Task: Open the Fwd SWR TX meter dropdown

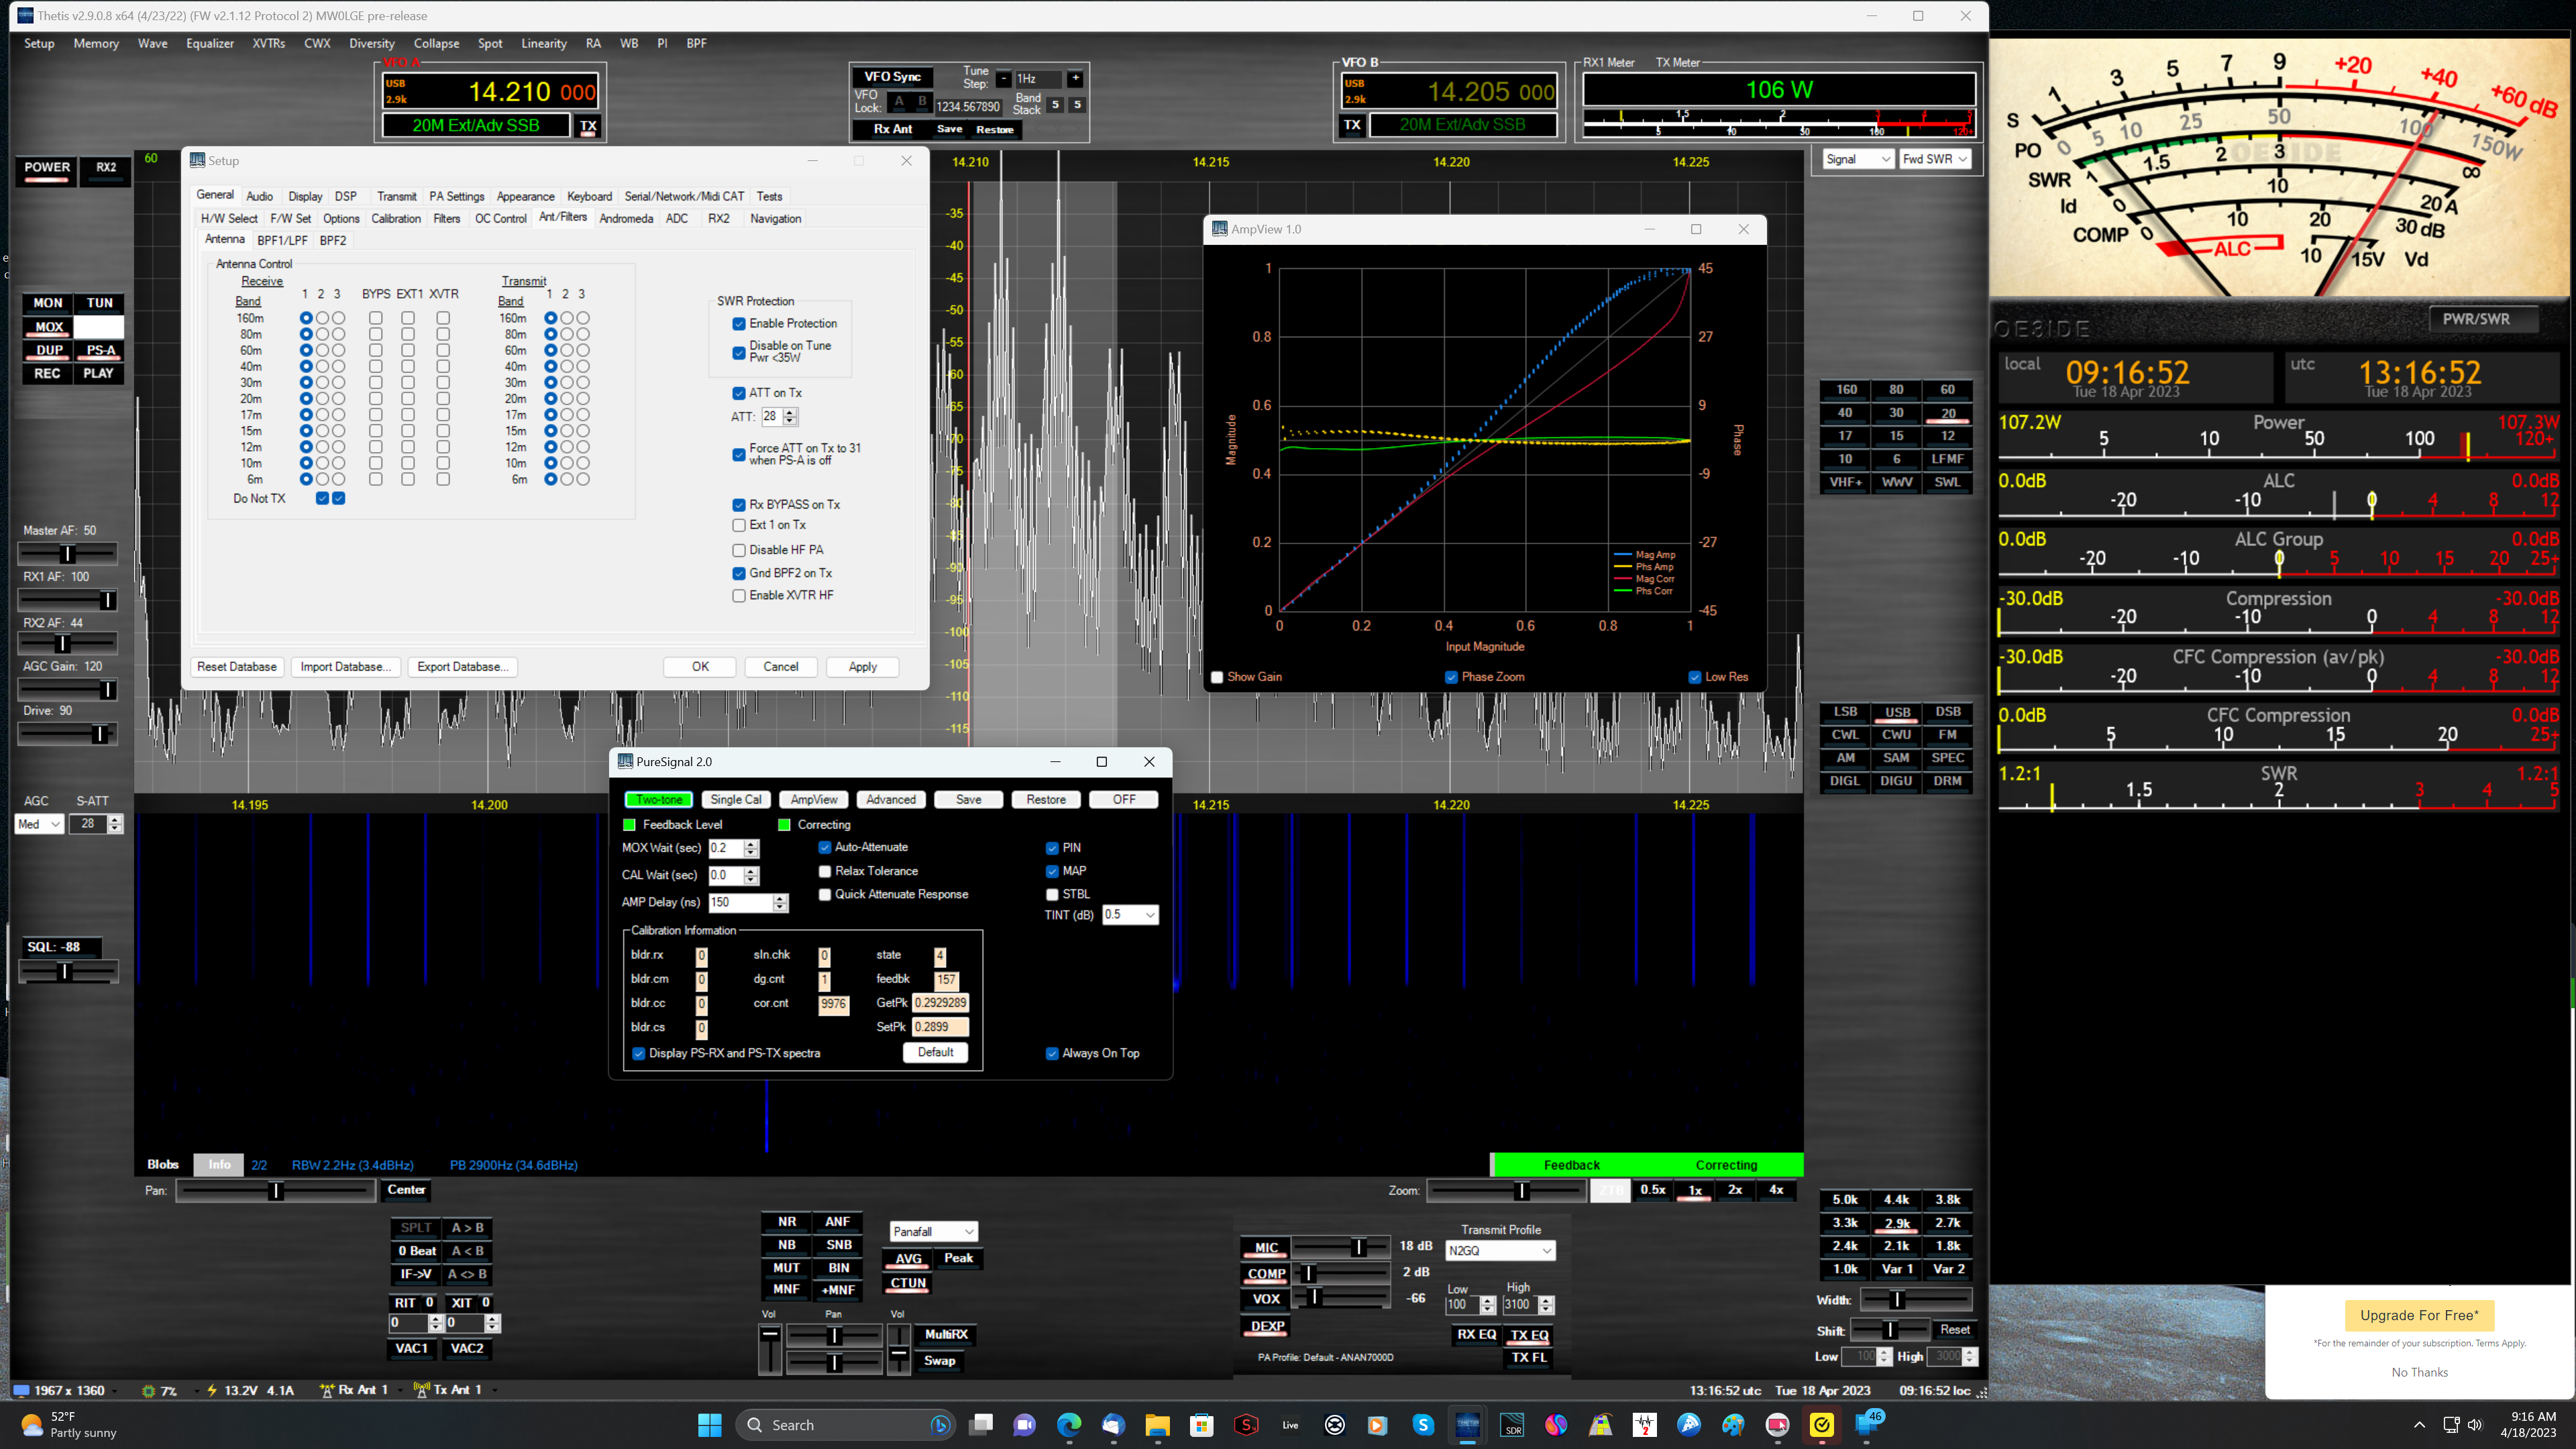Action: 1934,160
